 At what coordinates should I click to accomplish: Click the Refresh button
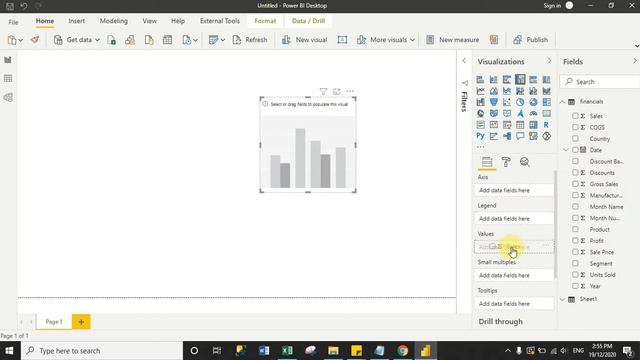click(x=250, y=40)
